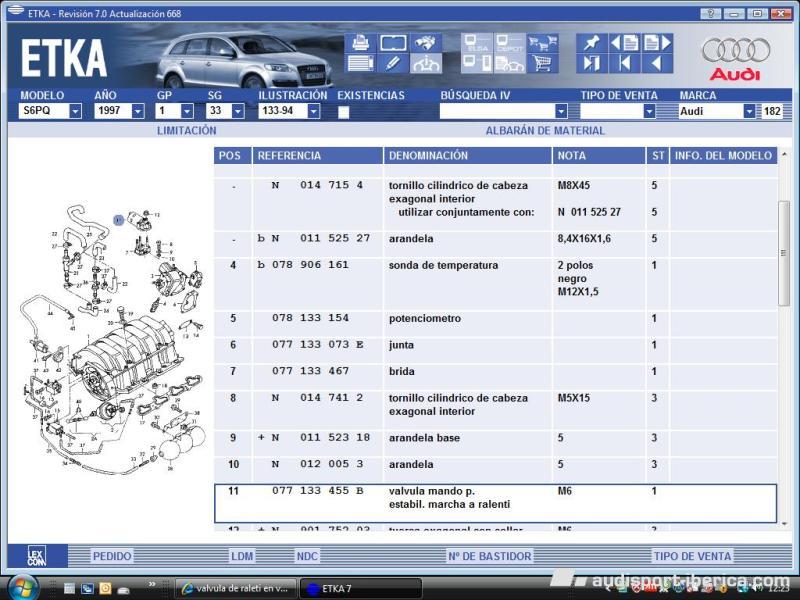
Task: Click the scroll-down arrow of parts list
Action: tap(784, 524)
